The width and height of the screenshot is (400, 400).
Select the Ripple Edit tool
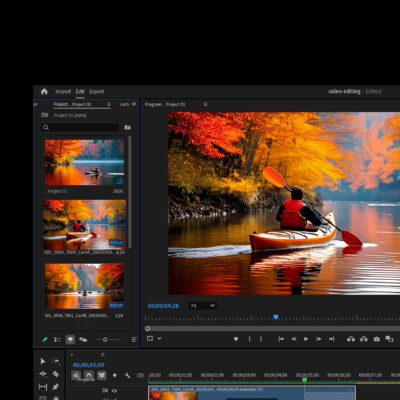pyautogui.click(x=43, y=374)
